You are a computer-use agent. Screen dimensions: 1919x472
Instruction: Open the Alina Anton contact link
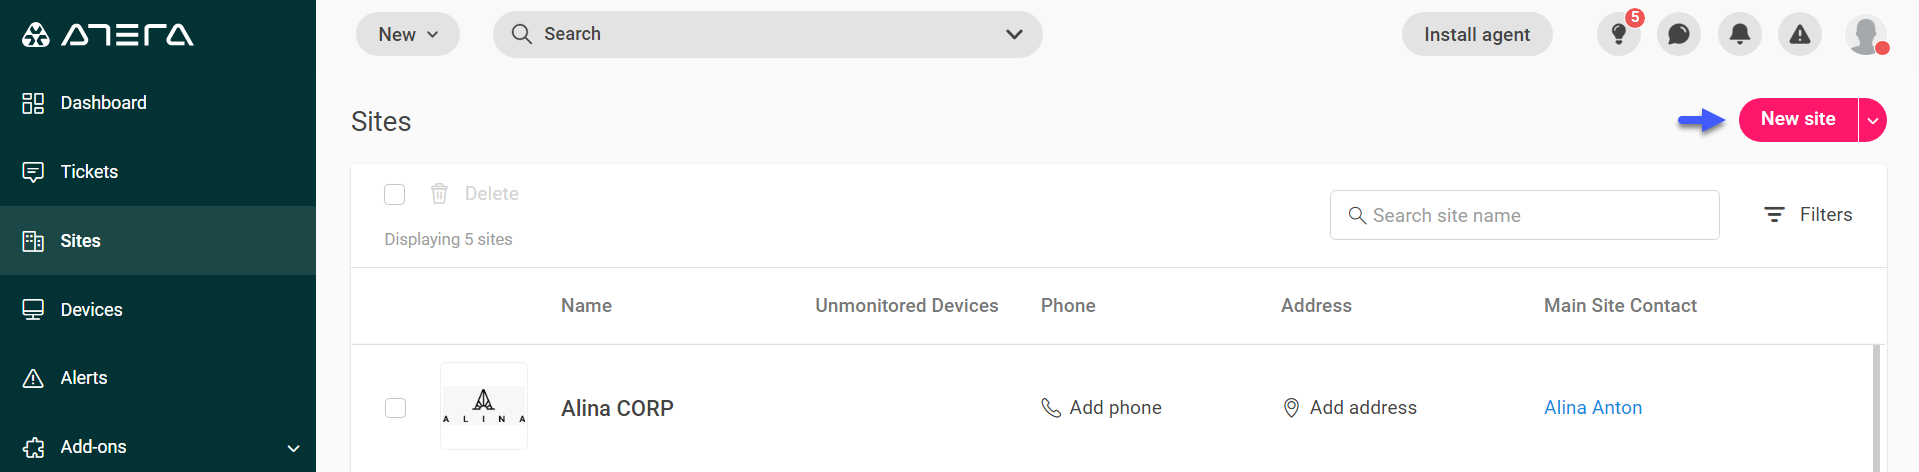pos(1593,408)
